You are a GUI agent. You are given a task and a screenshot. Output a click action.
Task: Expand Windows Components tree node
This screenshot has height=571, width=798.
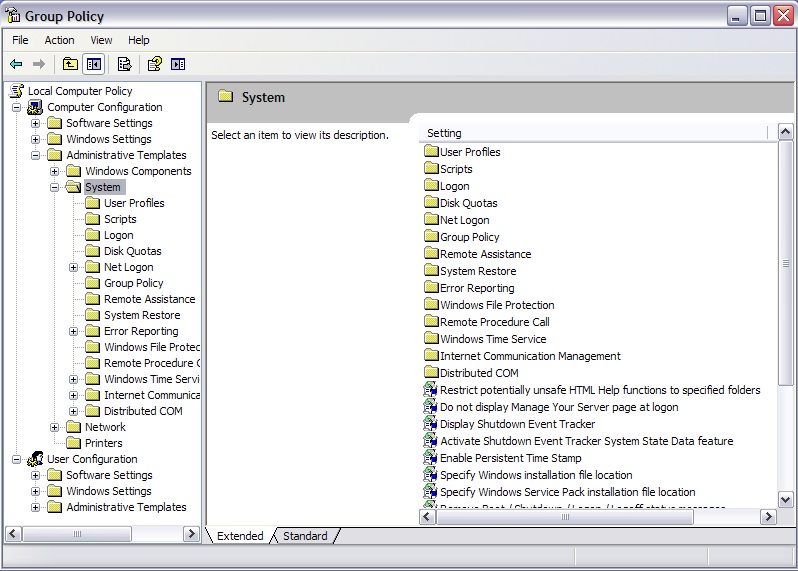(55, 171)
